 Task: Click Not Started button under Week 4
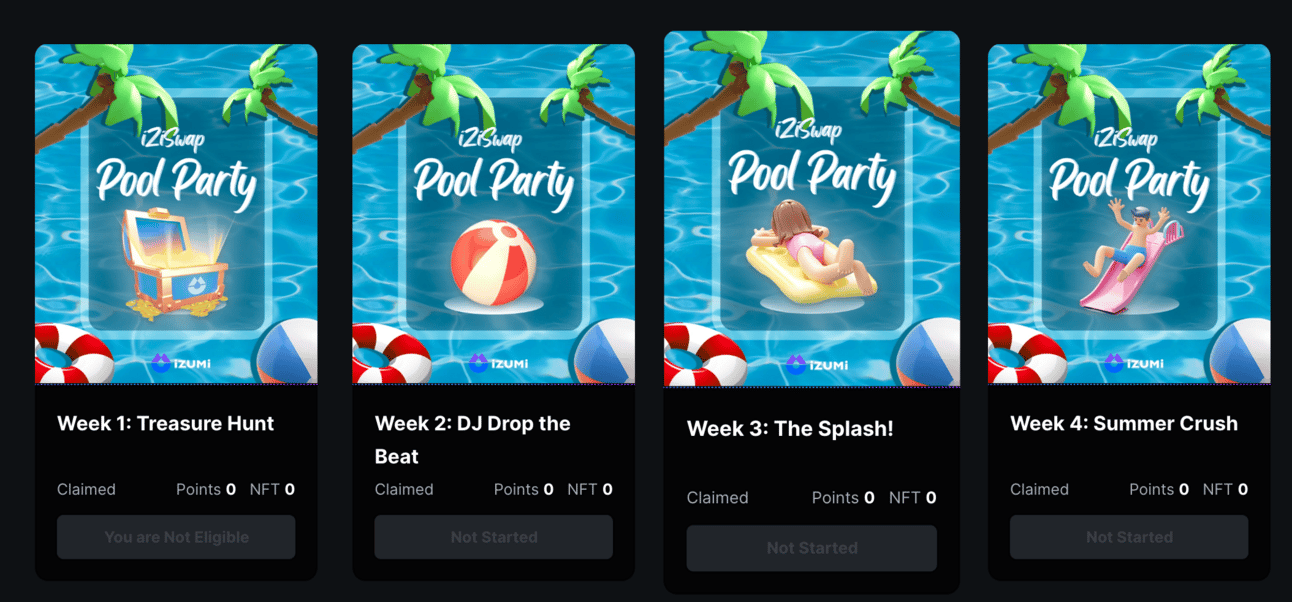pyautogui.click(x=1129, y=537)
